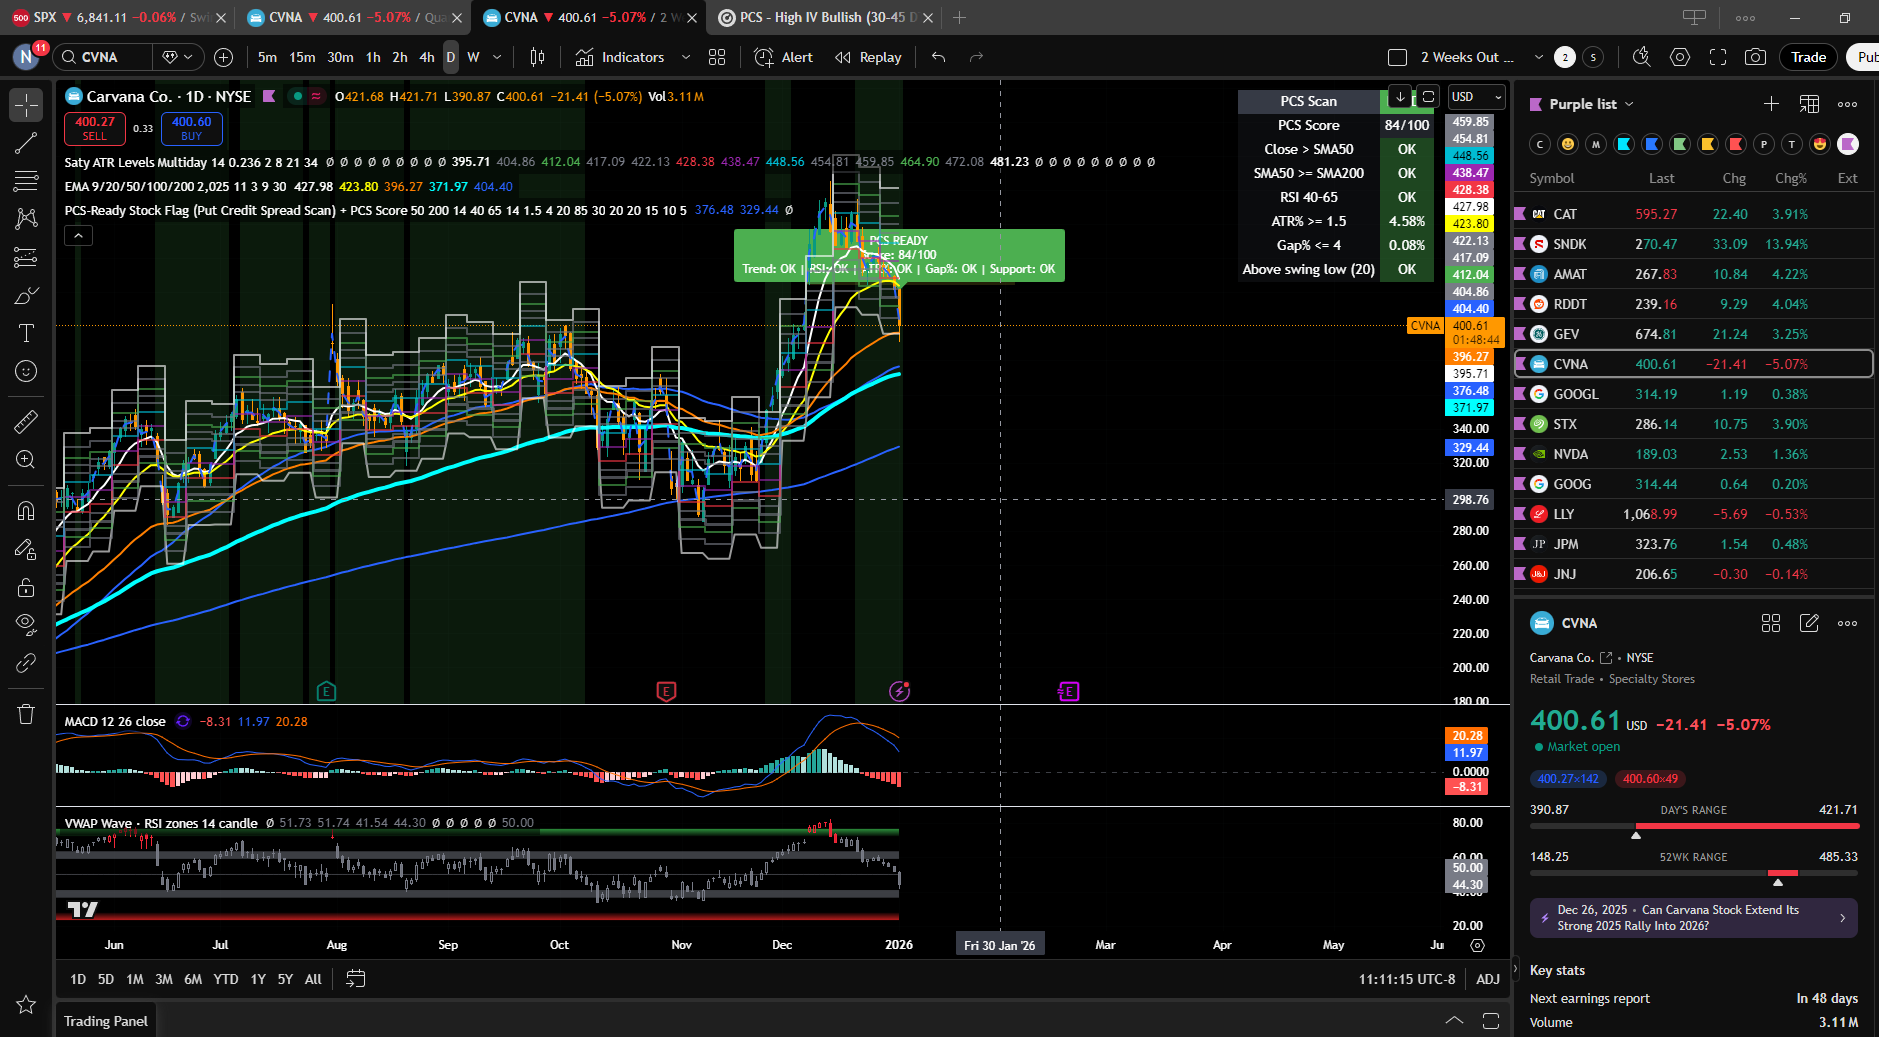Select the trend line drawing tool
This screenshot has height=1037, width=1879.
(x=26, y=144)
